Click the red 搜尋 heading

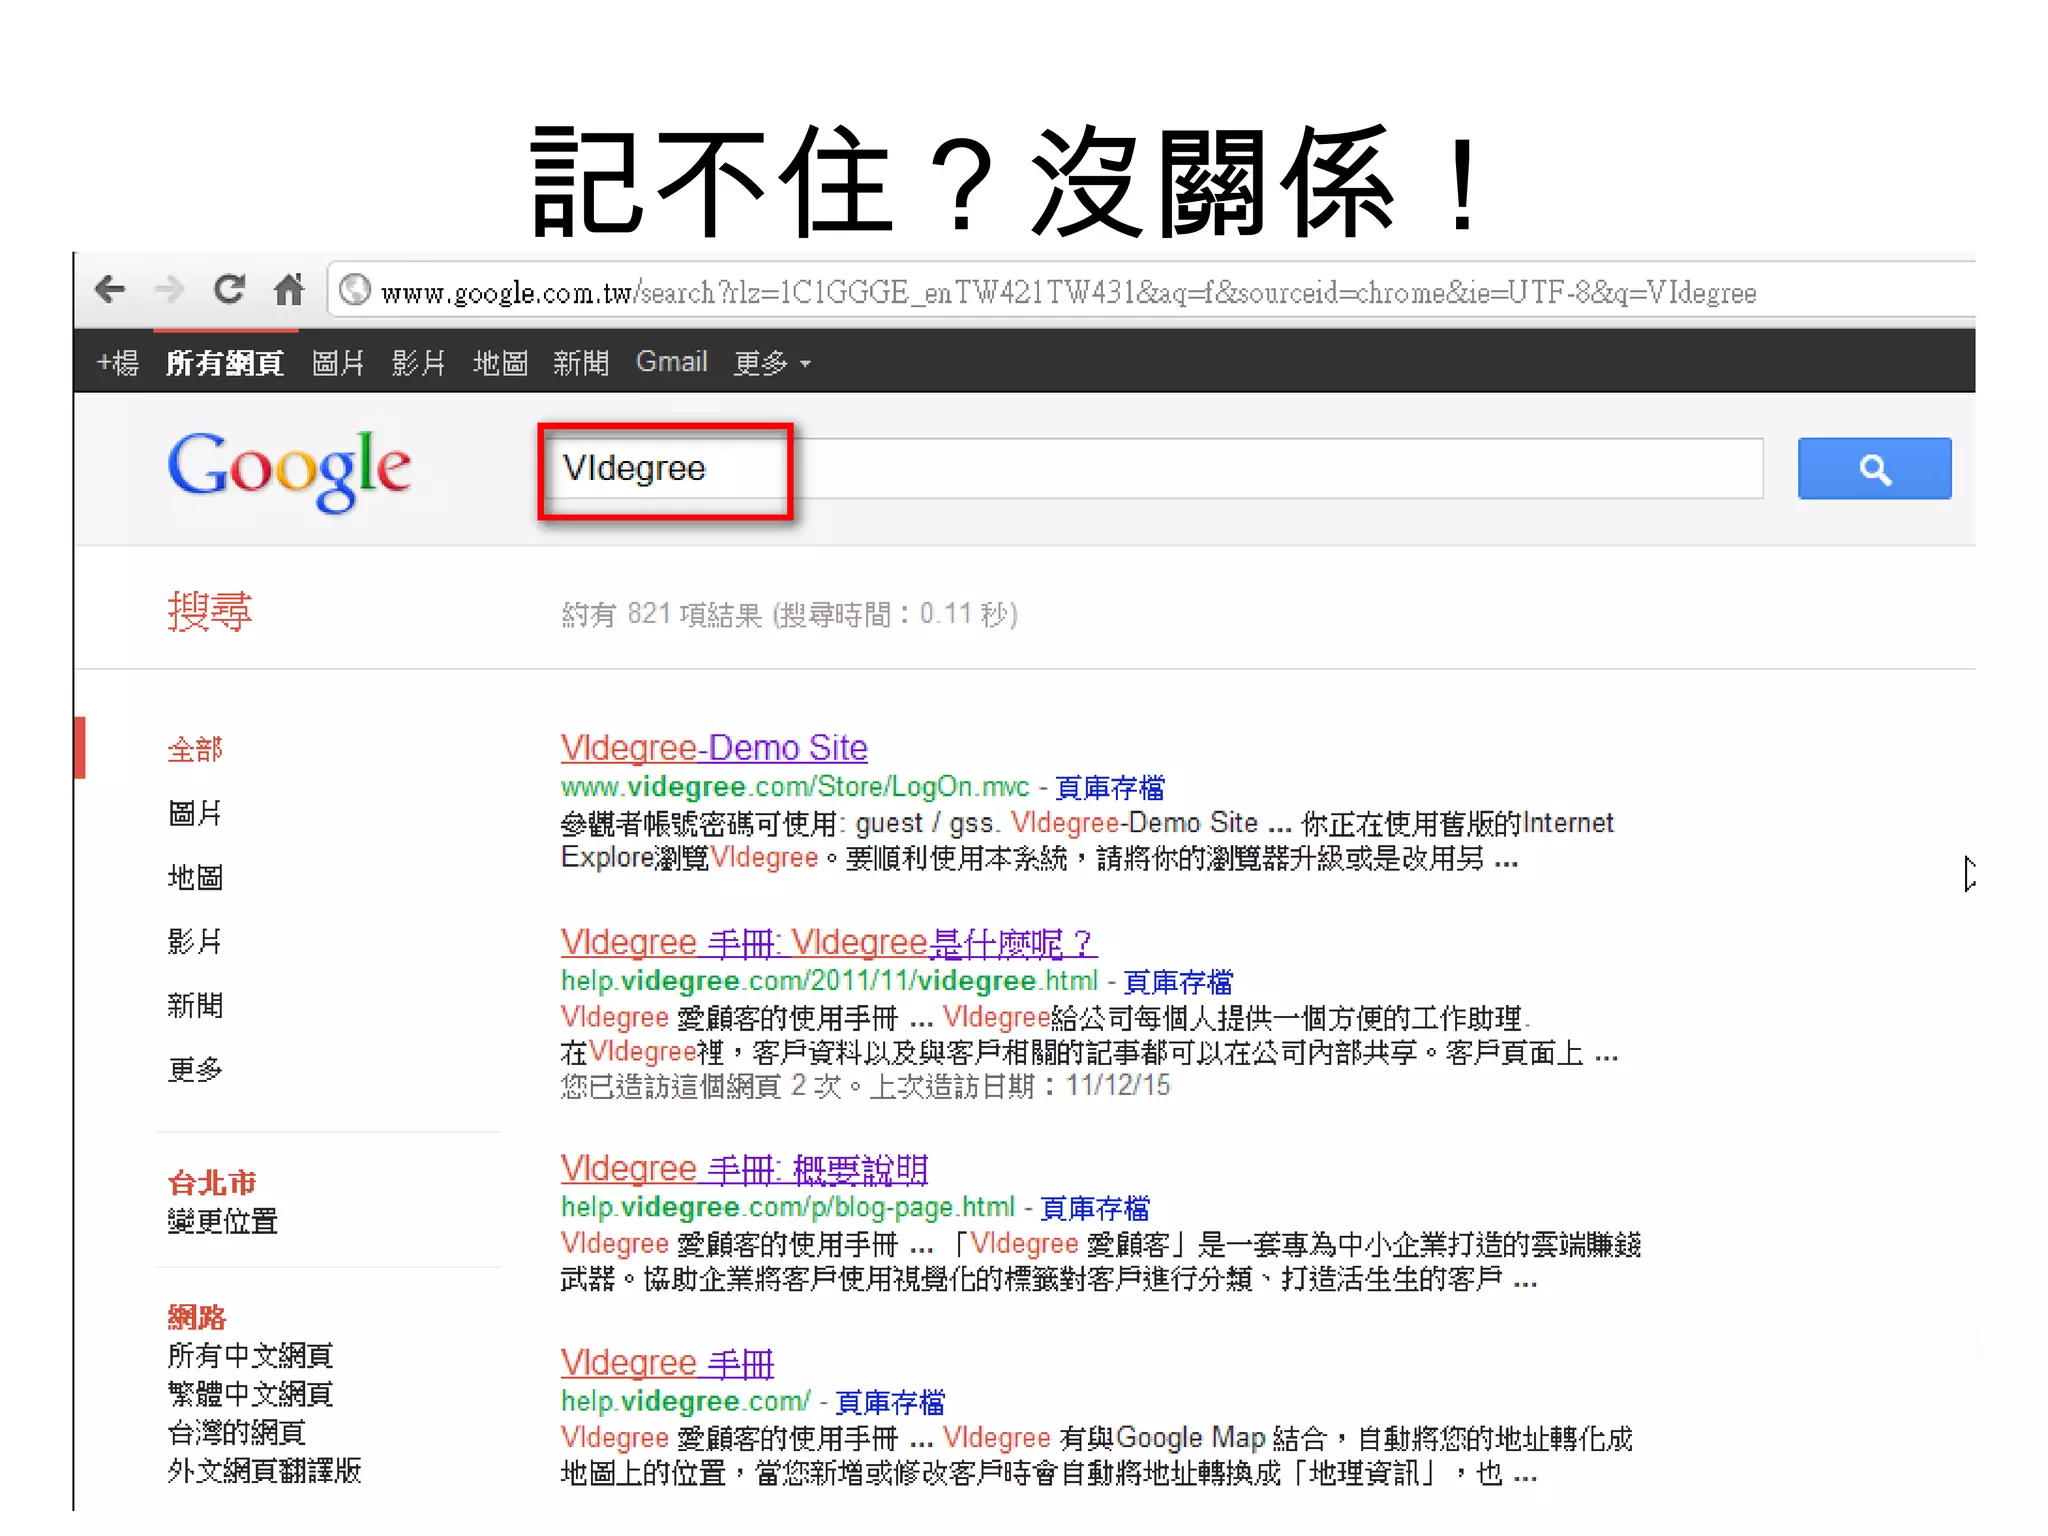click(210, 611)
